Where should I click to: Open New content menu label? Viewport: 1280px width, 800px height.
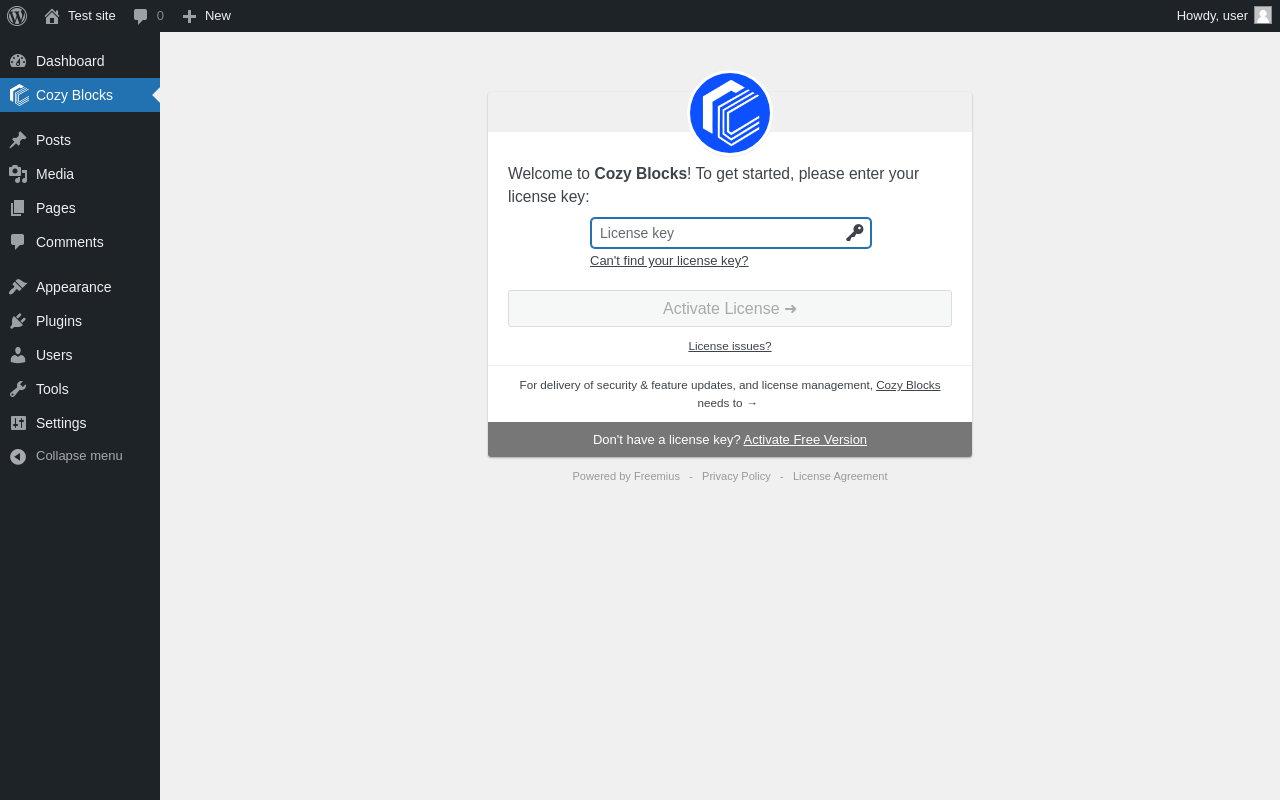[218, 16]
